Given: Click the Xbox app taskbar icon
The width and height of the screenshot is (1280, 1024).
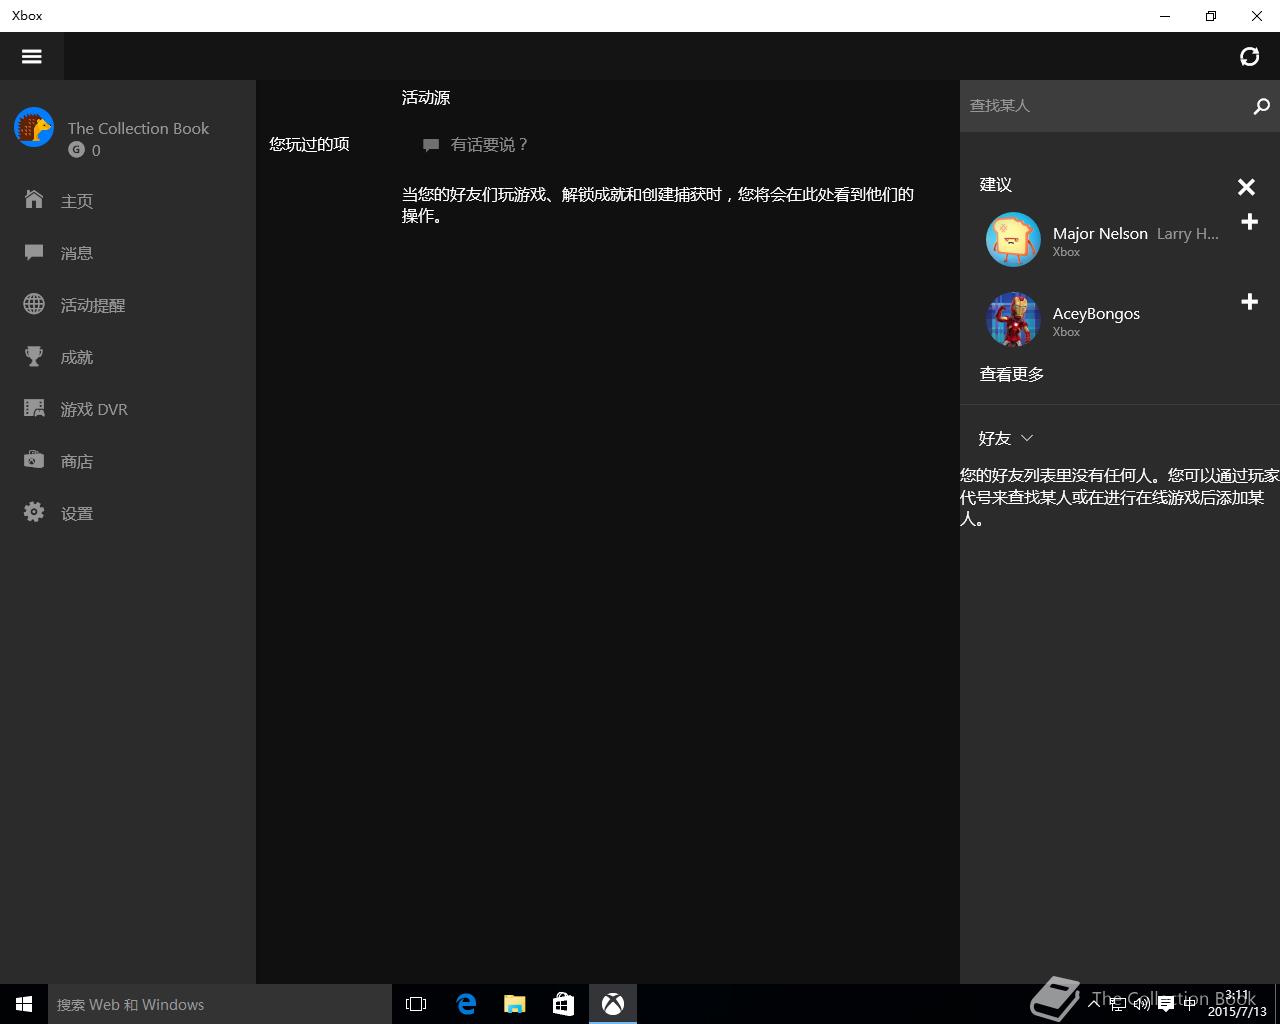Looking at the screenshot, I should 613,1004.
